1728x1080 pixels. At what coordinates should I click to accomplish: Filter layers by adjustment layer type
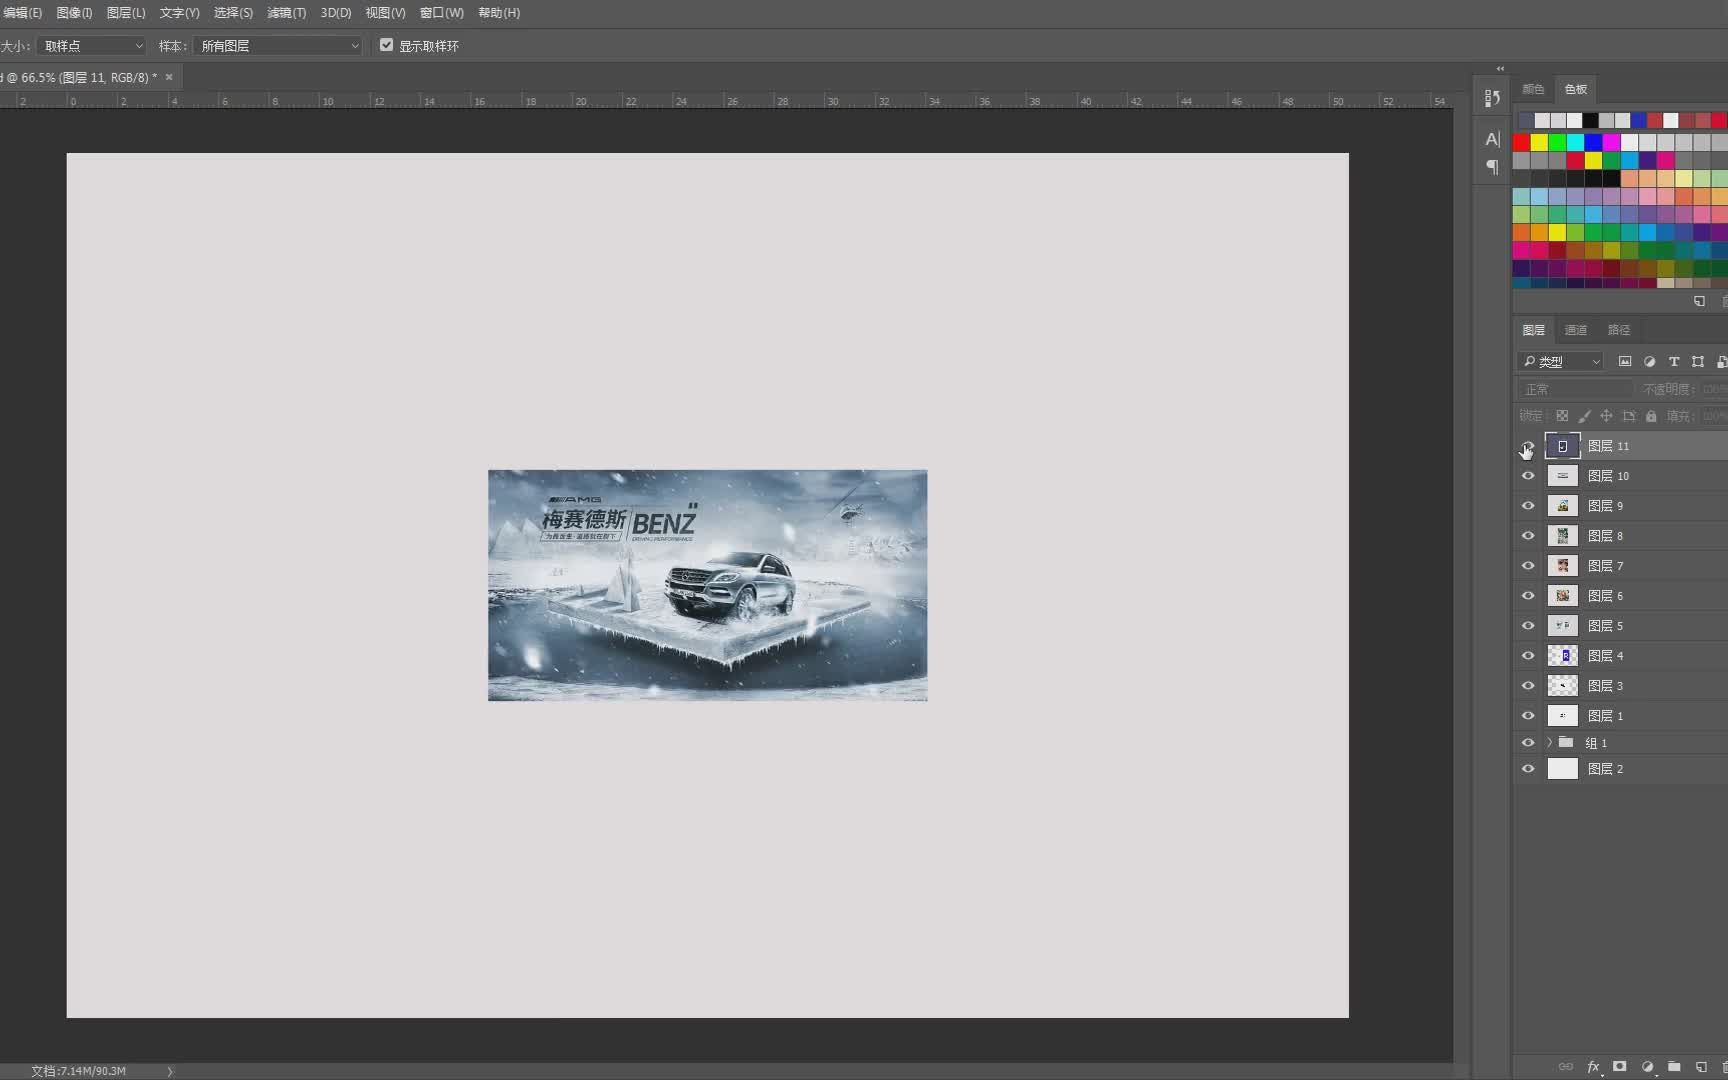click(1649, 361)
